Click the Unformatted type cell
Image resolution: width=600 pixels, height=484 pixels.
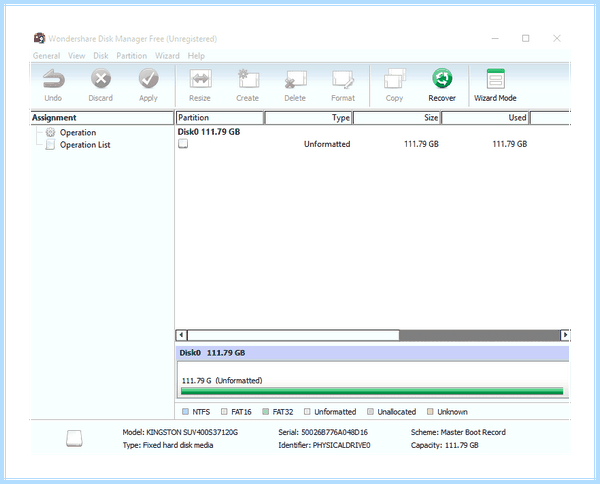[327, 144]
